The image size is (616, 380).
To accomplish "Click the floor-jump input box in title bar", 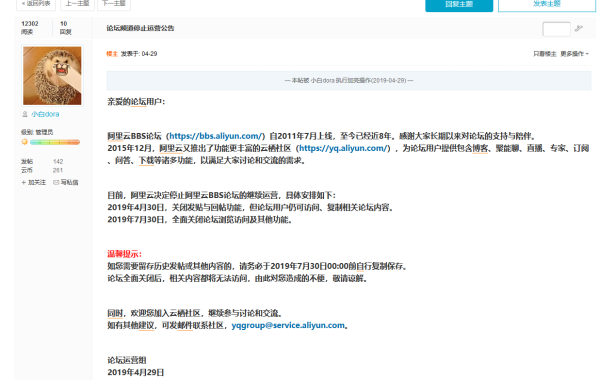I will (x=556, y=29).
